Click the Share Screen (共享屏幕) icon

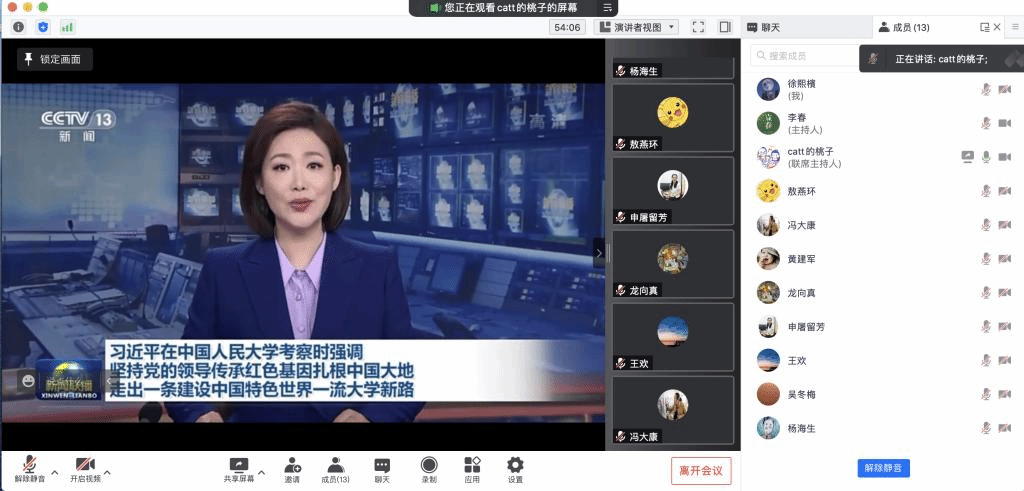click(x=238, y=466)
